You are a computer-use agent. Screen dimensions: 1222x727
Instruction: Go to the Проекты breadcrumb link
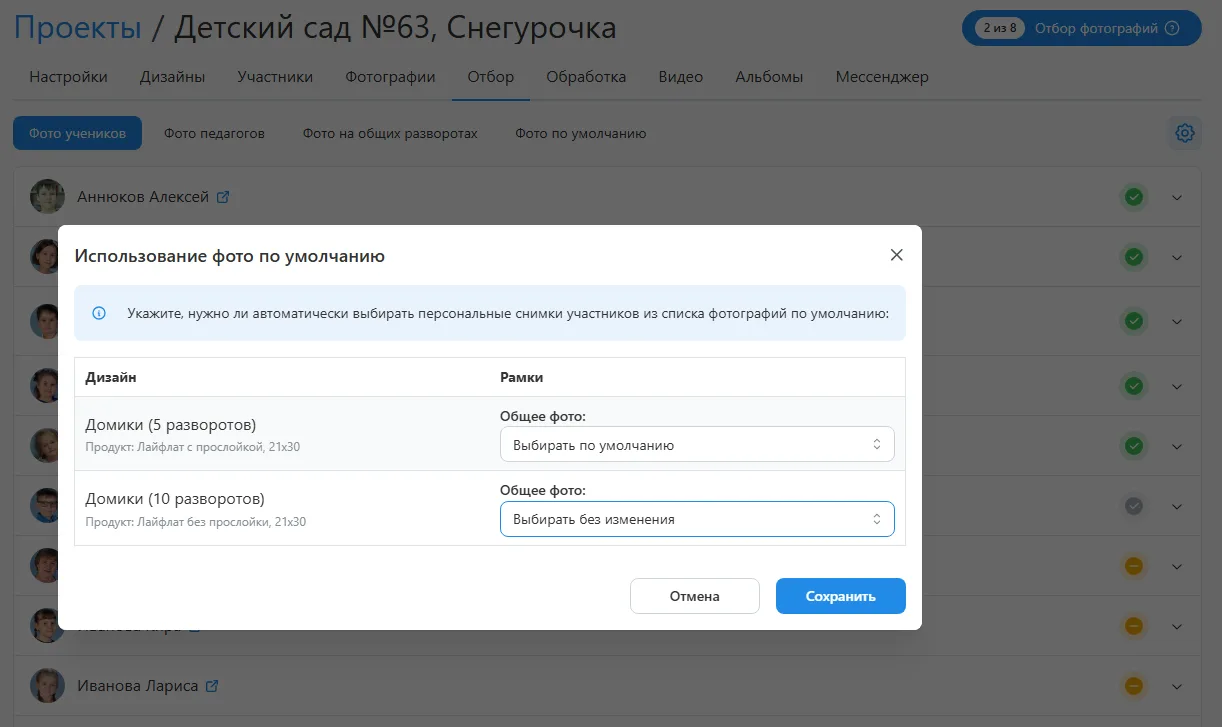pos(78,28)
